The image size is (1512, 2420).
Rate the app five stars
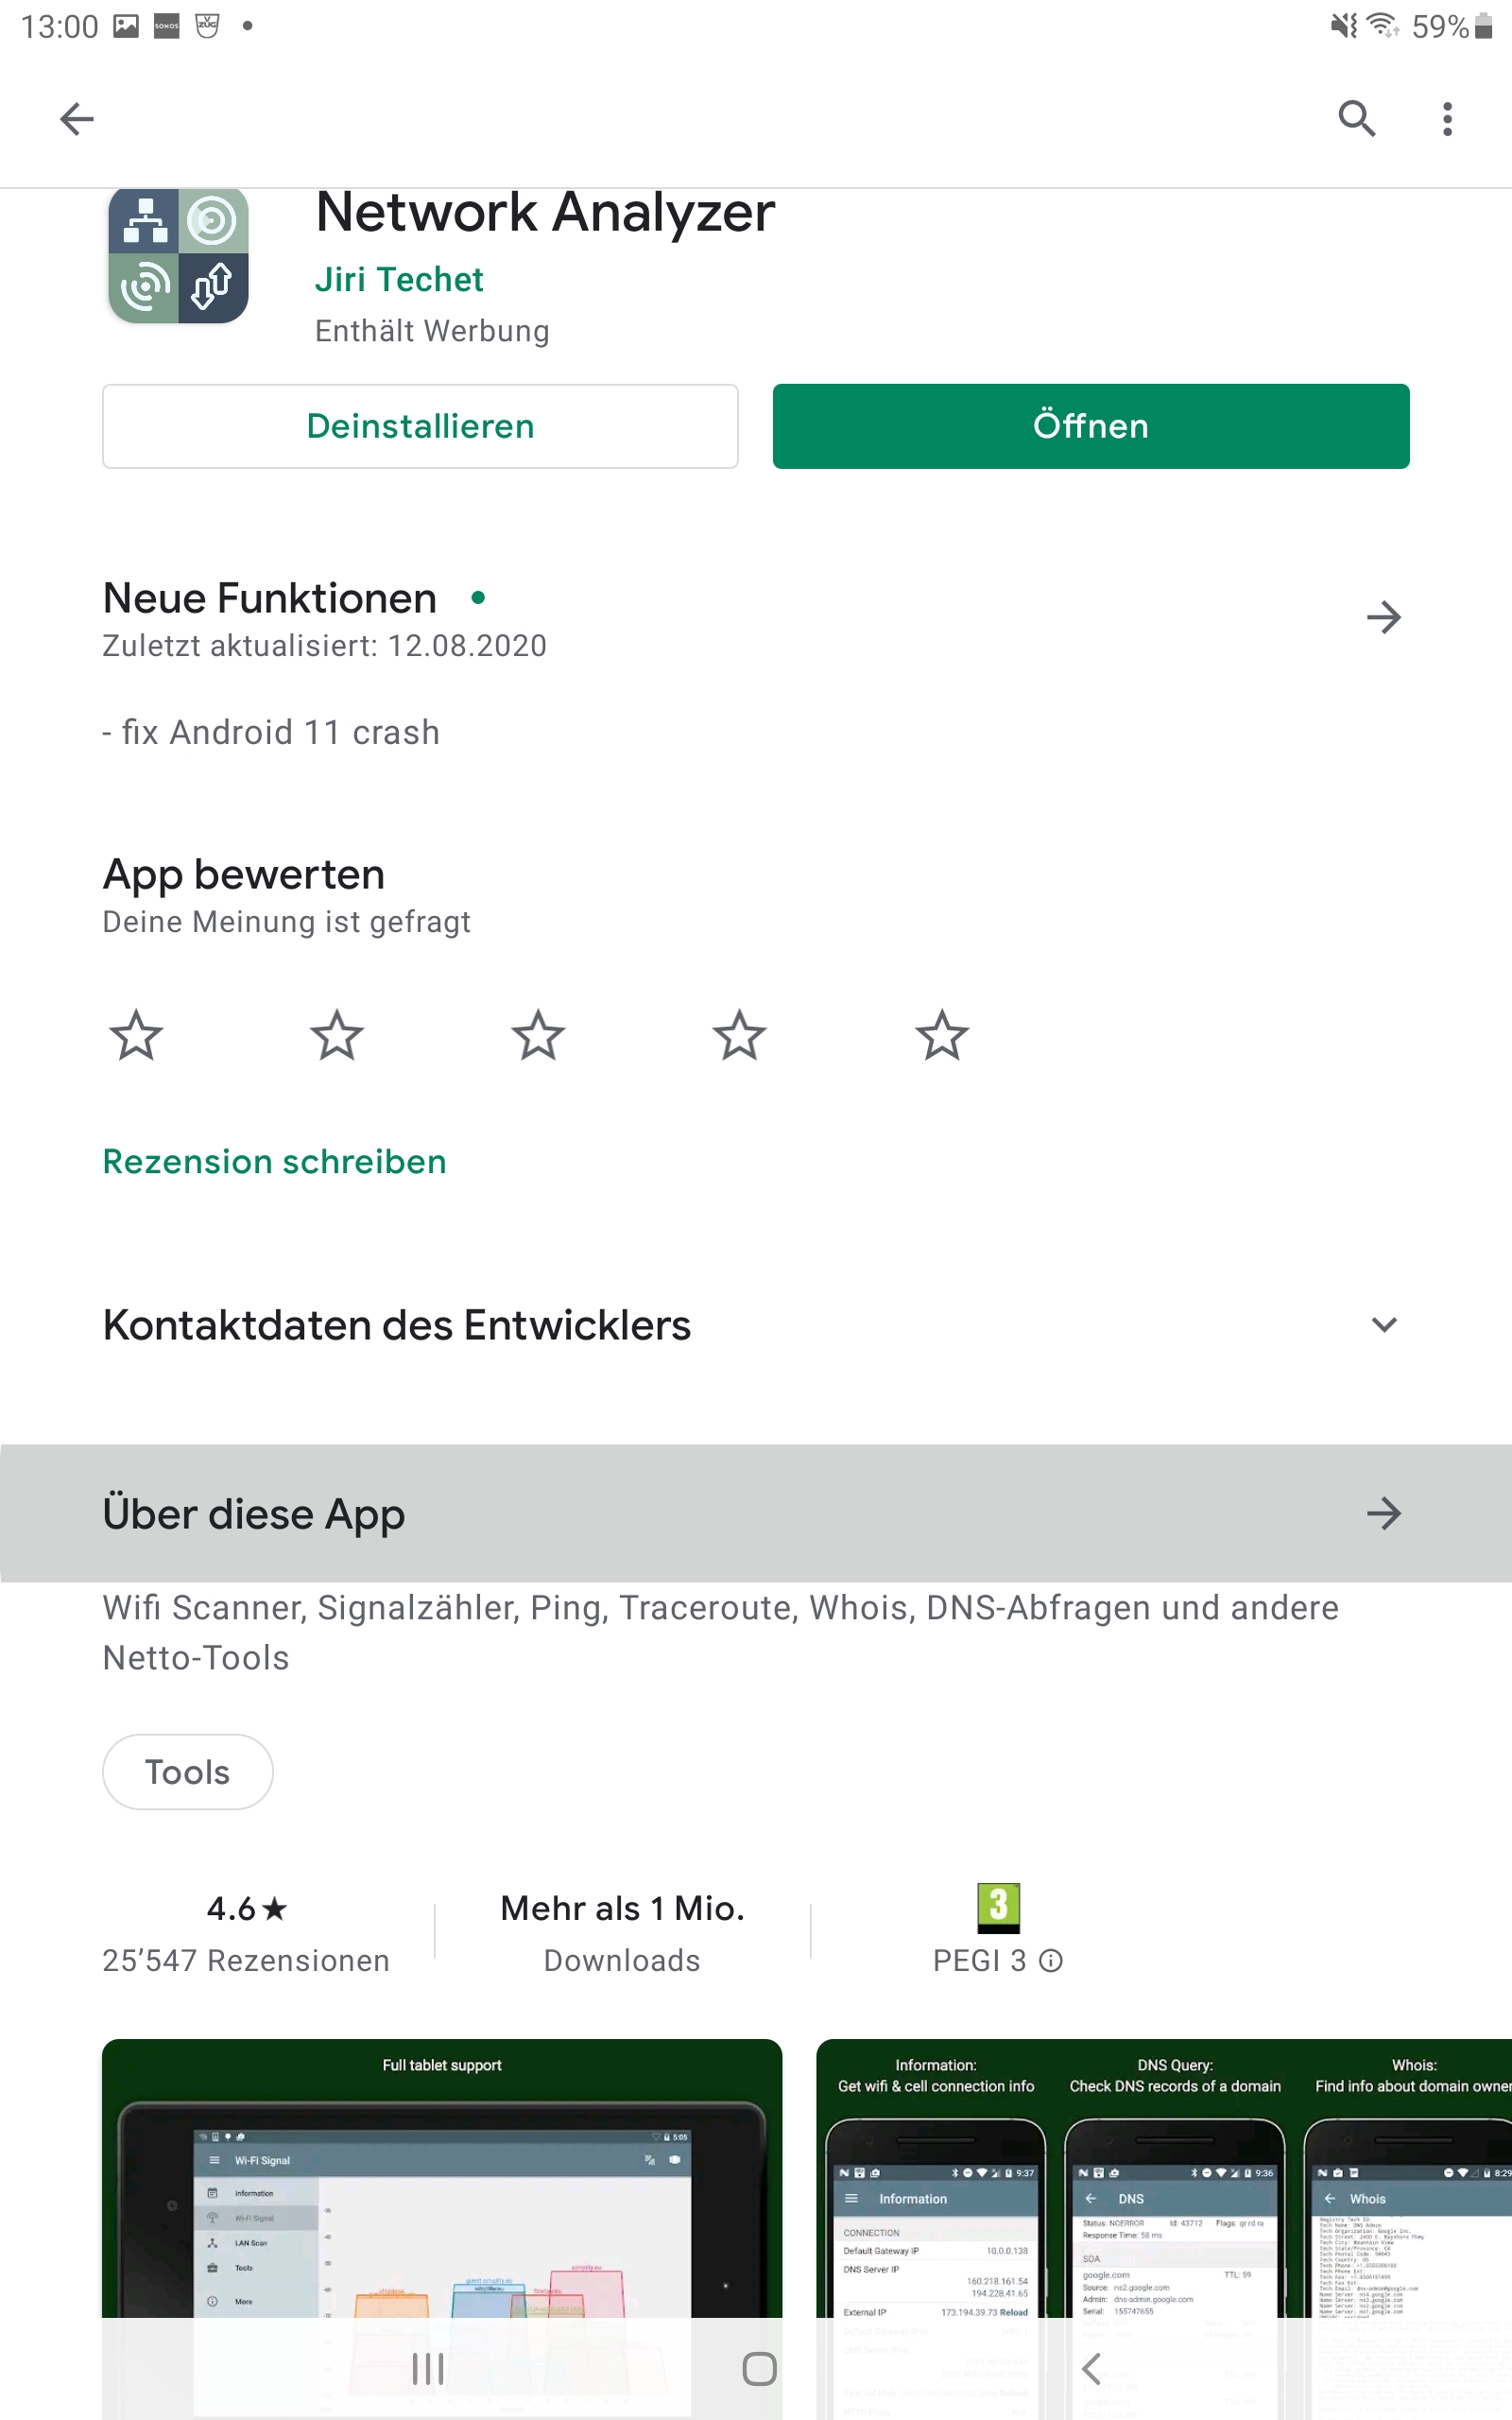tap(941, 1035)
